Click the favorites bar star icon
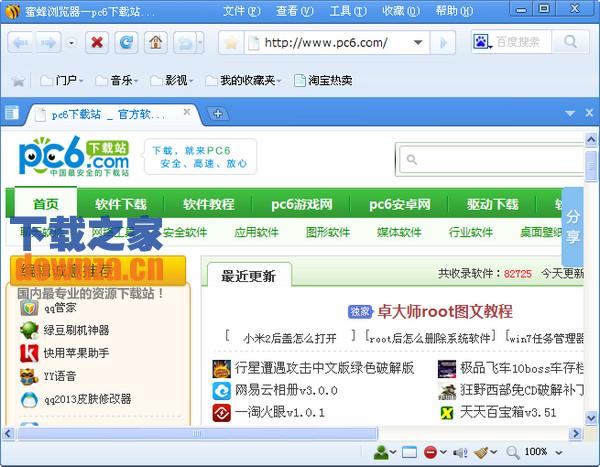600x467 pixels. click(x=18, y=80)
